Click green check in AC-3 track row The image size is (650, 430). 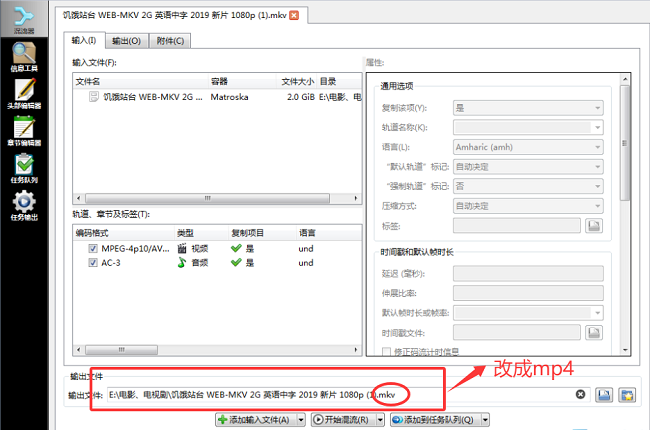236,262
